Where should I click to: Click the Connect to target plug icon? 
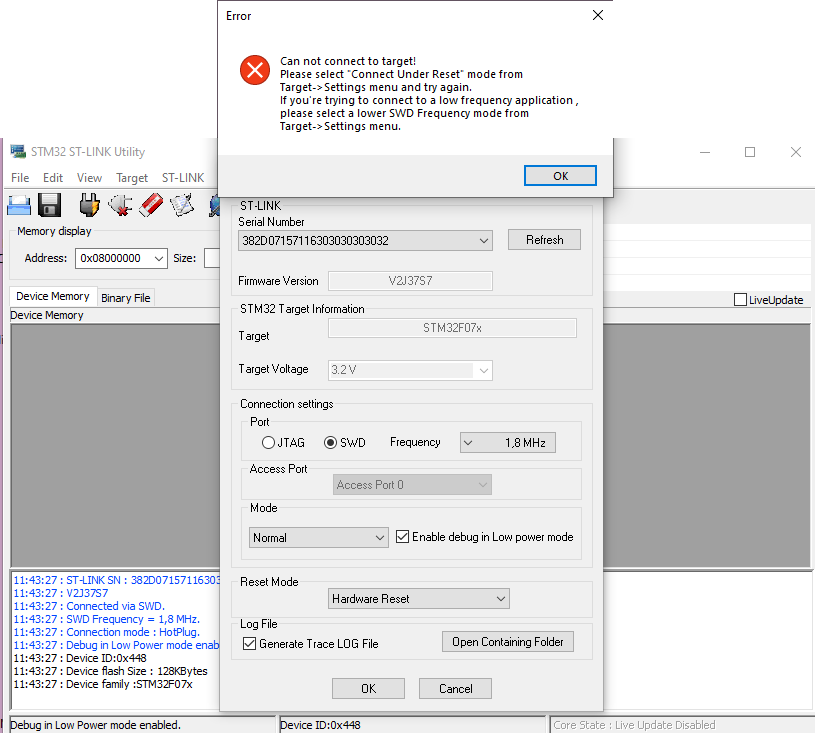(89, 205)
